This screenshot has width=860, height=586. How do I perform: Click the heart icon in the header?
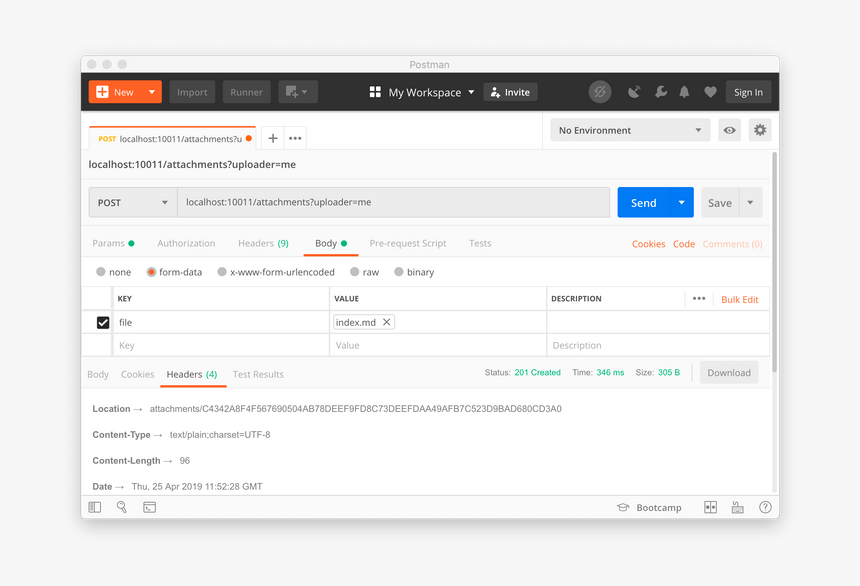[x=710, y=91]
